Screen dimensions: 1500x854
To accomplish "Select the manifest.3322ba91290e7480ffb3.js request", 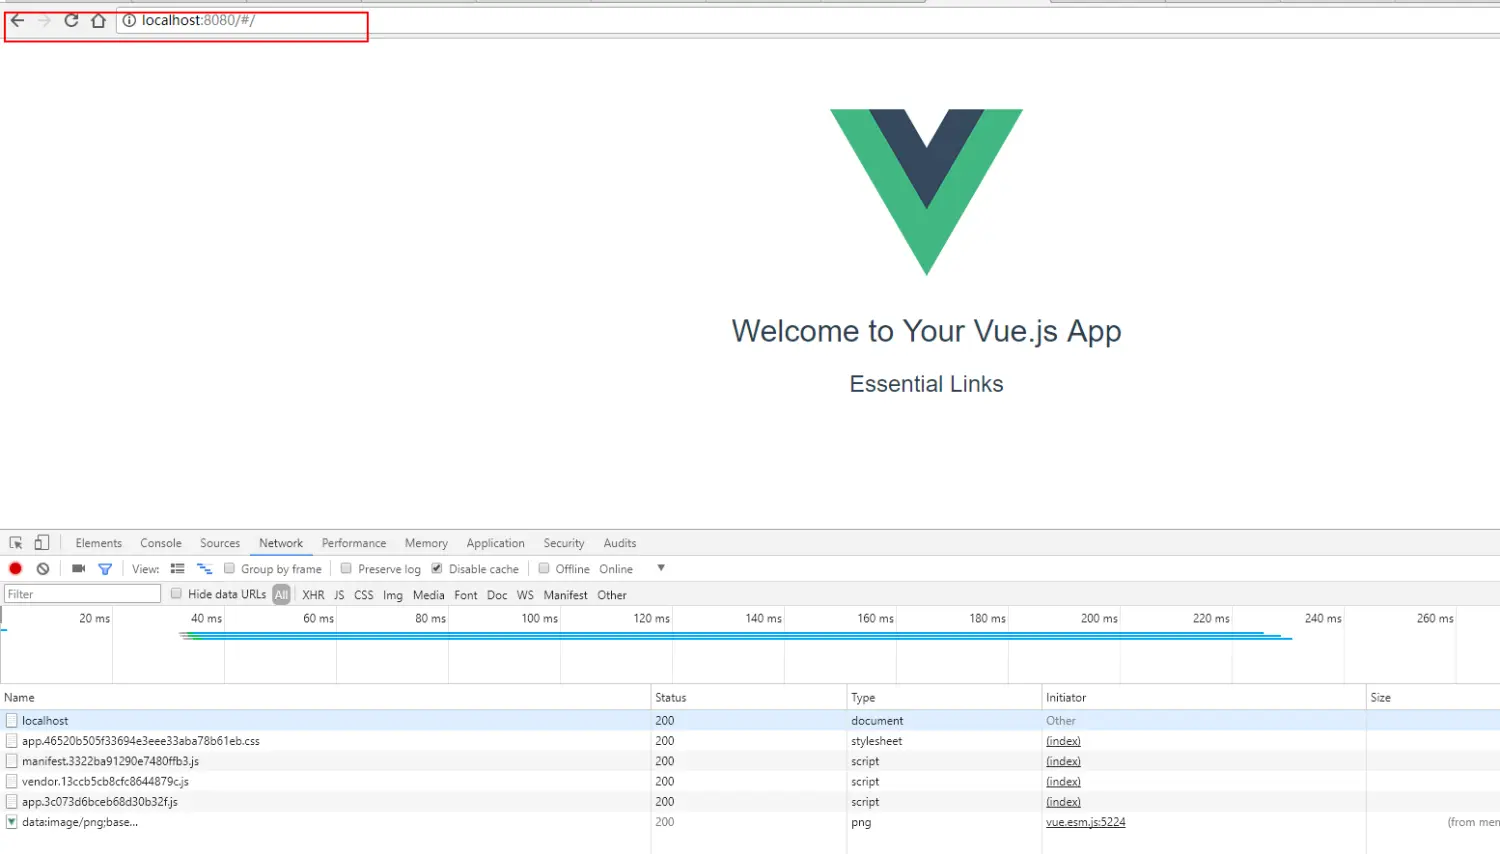I will pyautogui.click(x=750, y=761).
